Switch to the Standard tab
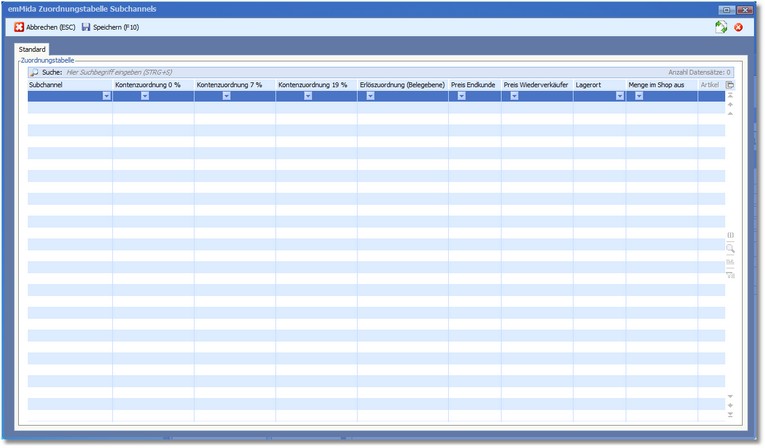 32,49
